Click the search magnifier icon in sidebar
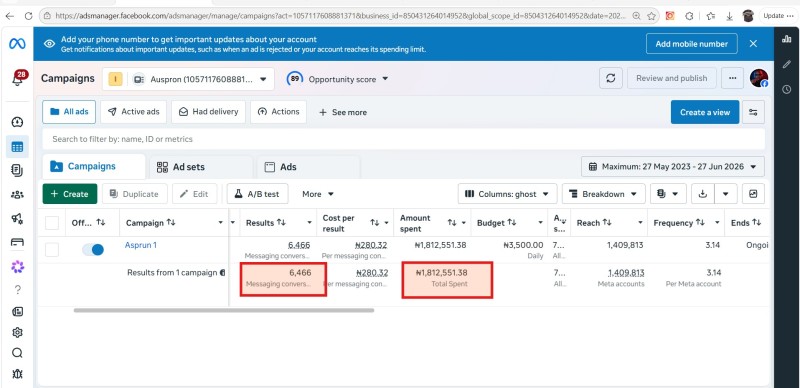The image size is (800, 388). tap(17, 353)
